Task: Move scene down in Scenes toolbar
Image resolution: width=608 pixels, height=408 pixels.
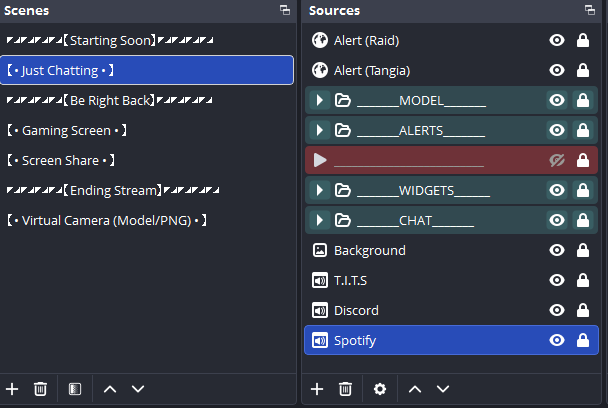Action: (138, 389)
